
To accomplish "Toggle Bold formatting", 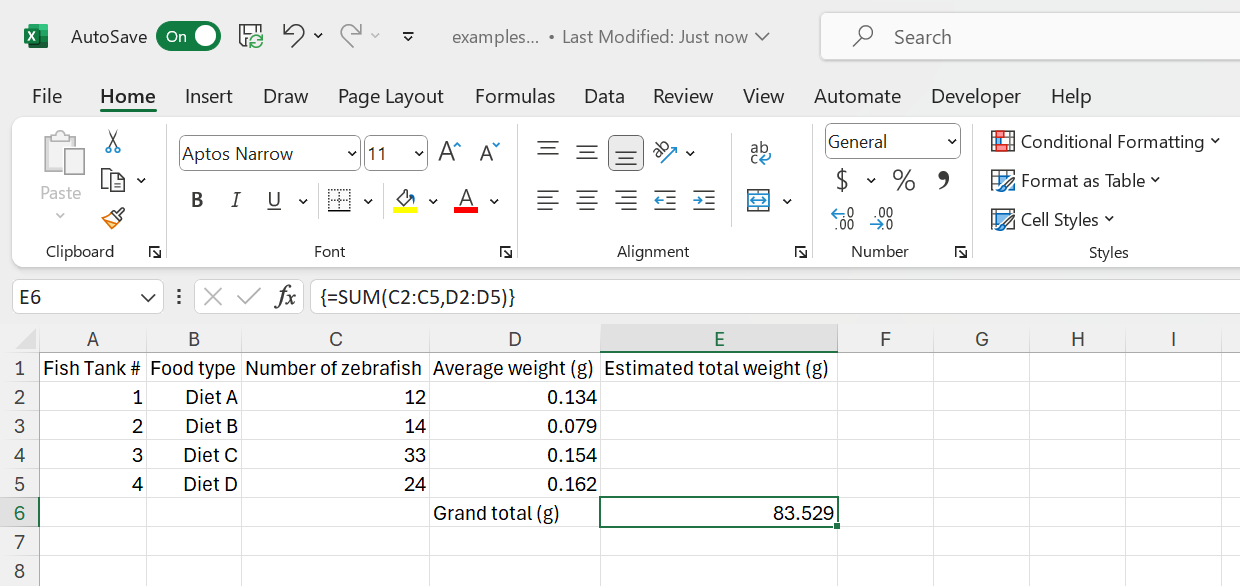I will pyautogui.click(x=197, y=201).
